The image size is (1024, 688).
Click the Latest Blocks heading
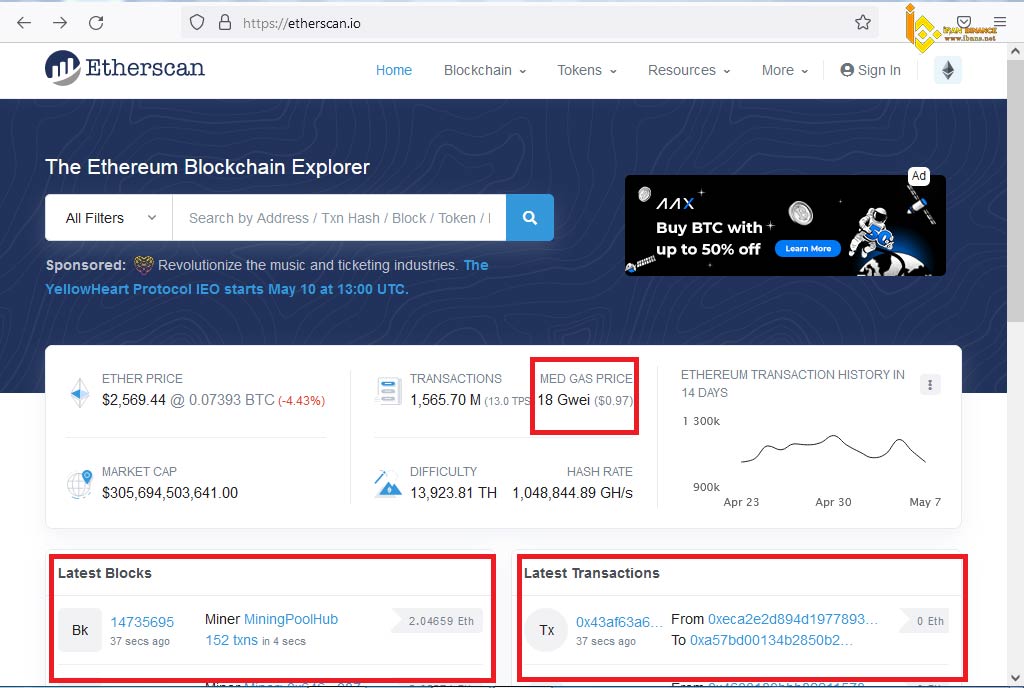[x=104, y=573]
